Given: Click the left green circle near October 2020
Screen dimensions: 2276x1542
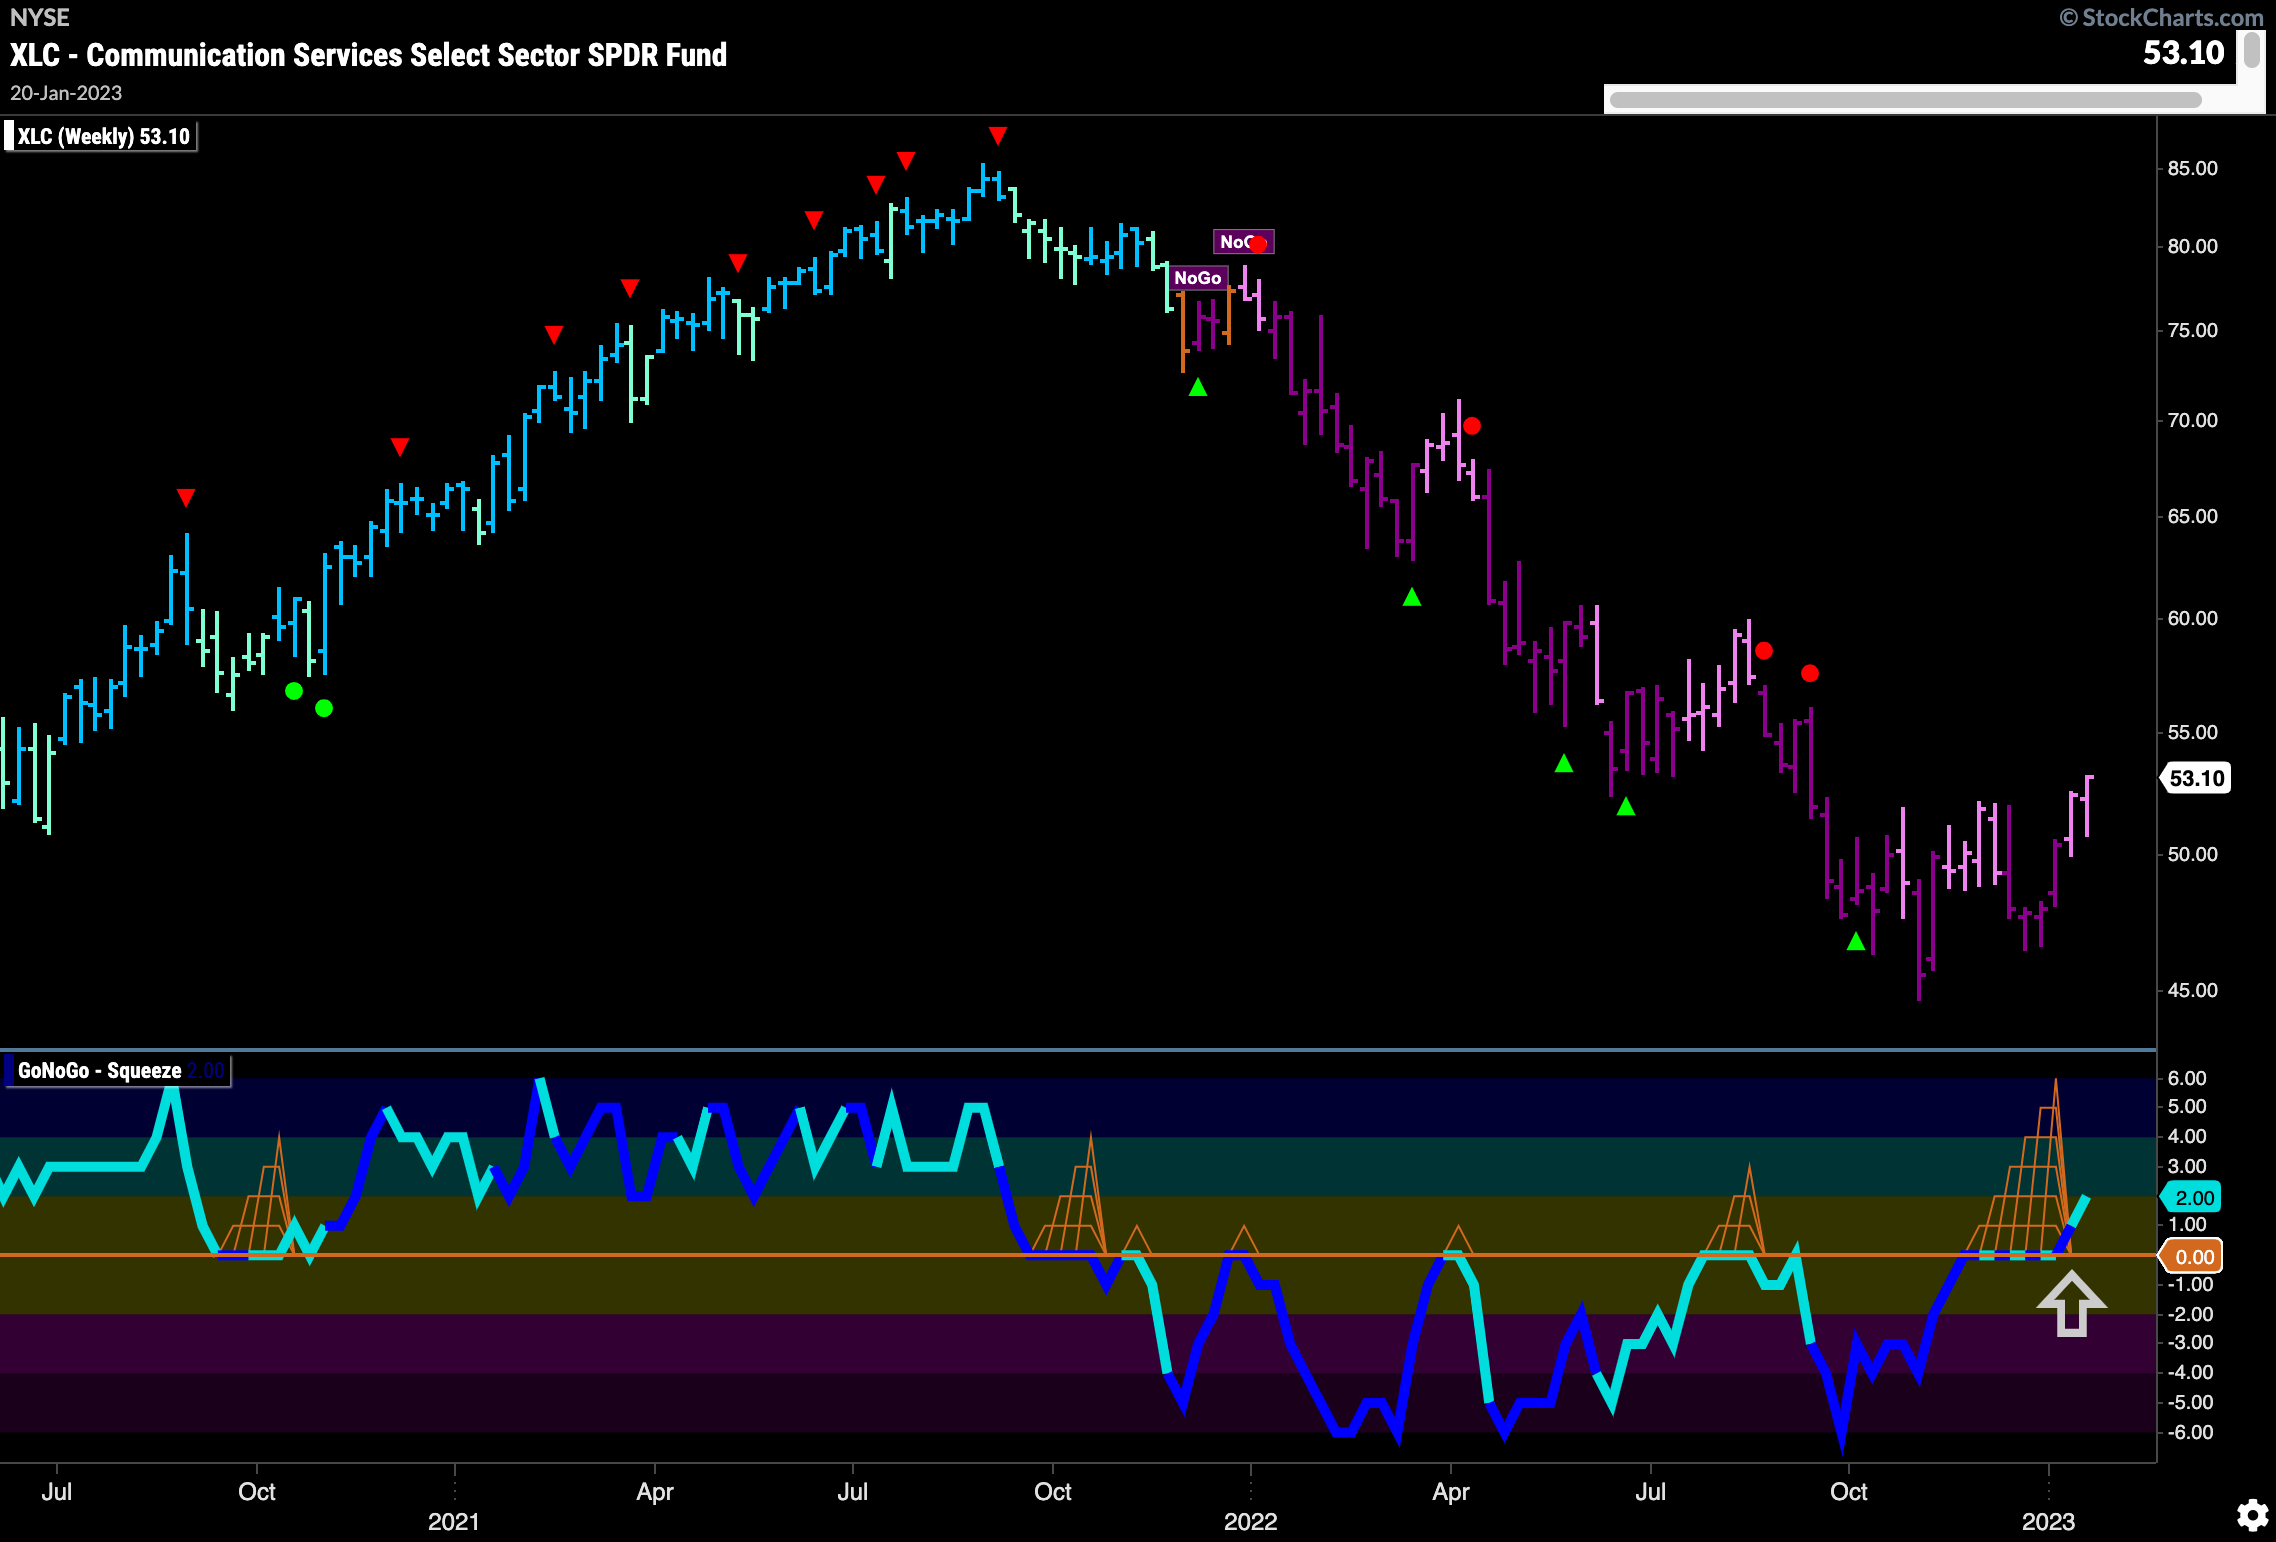Looking at the screenshot, I should click(294, 691).
